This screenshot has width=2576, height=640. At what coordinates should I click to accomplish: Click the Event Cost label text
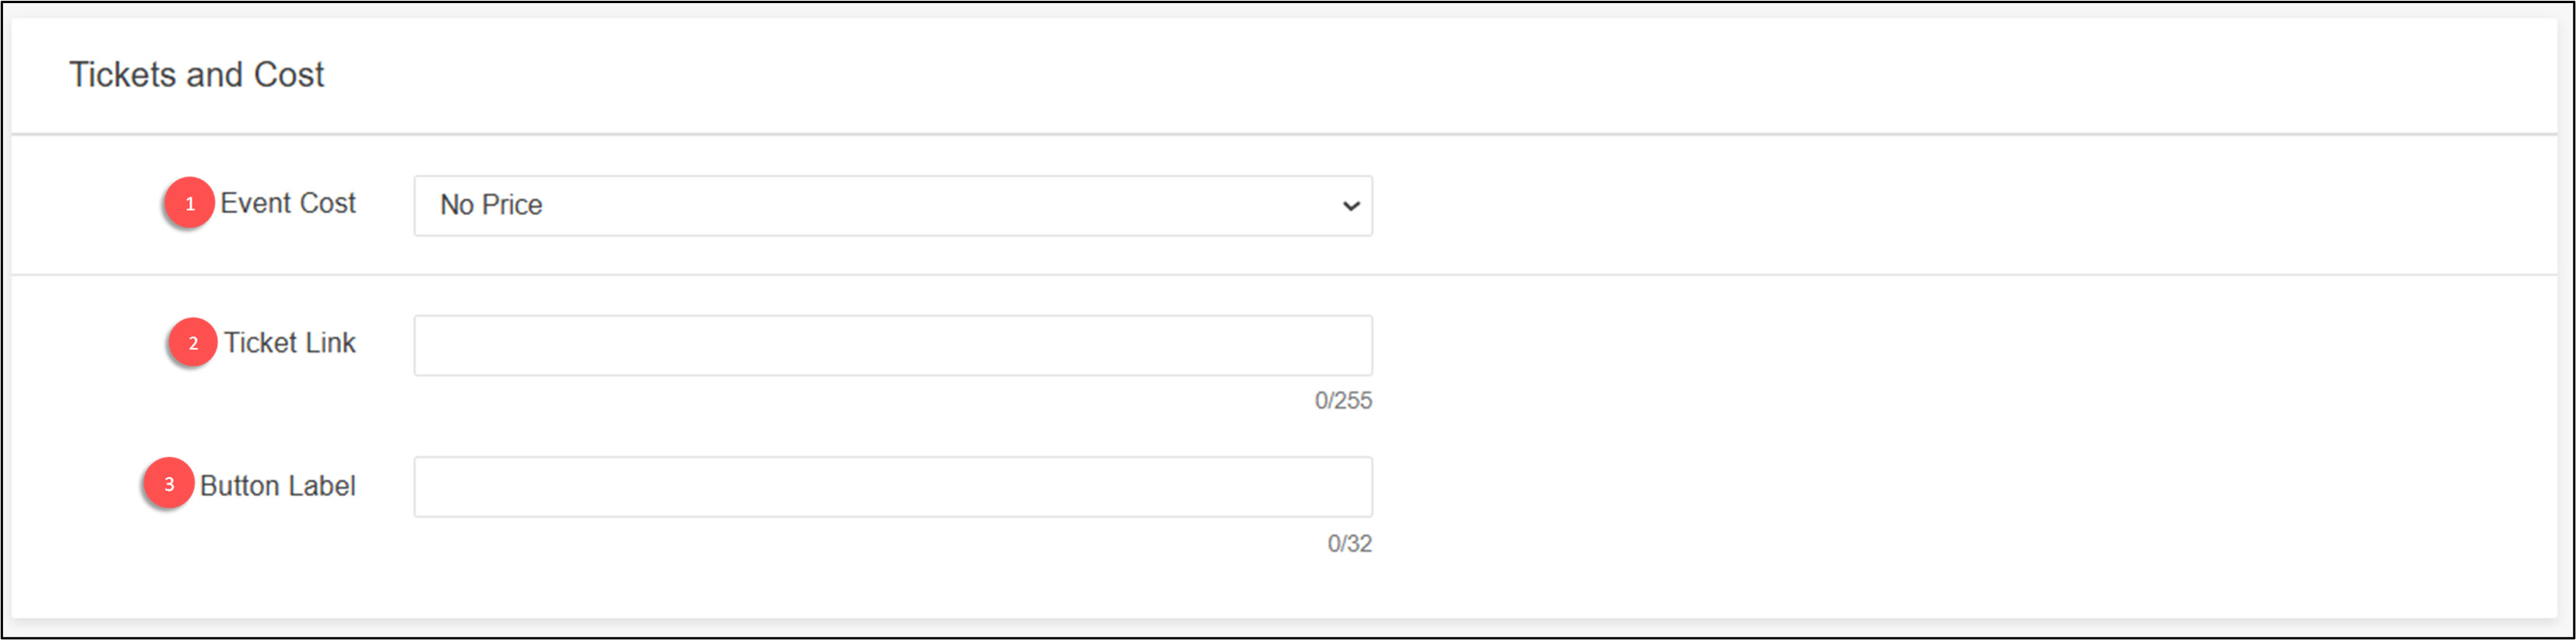(288, 203)
